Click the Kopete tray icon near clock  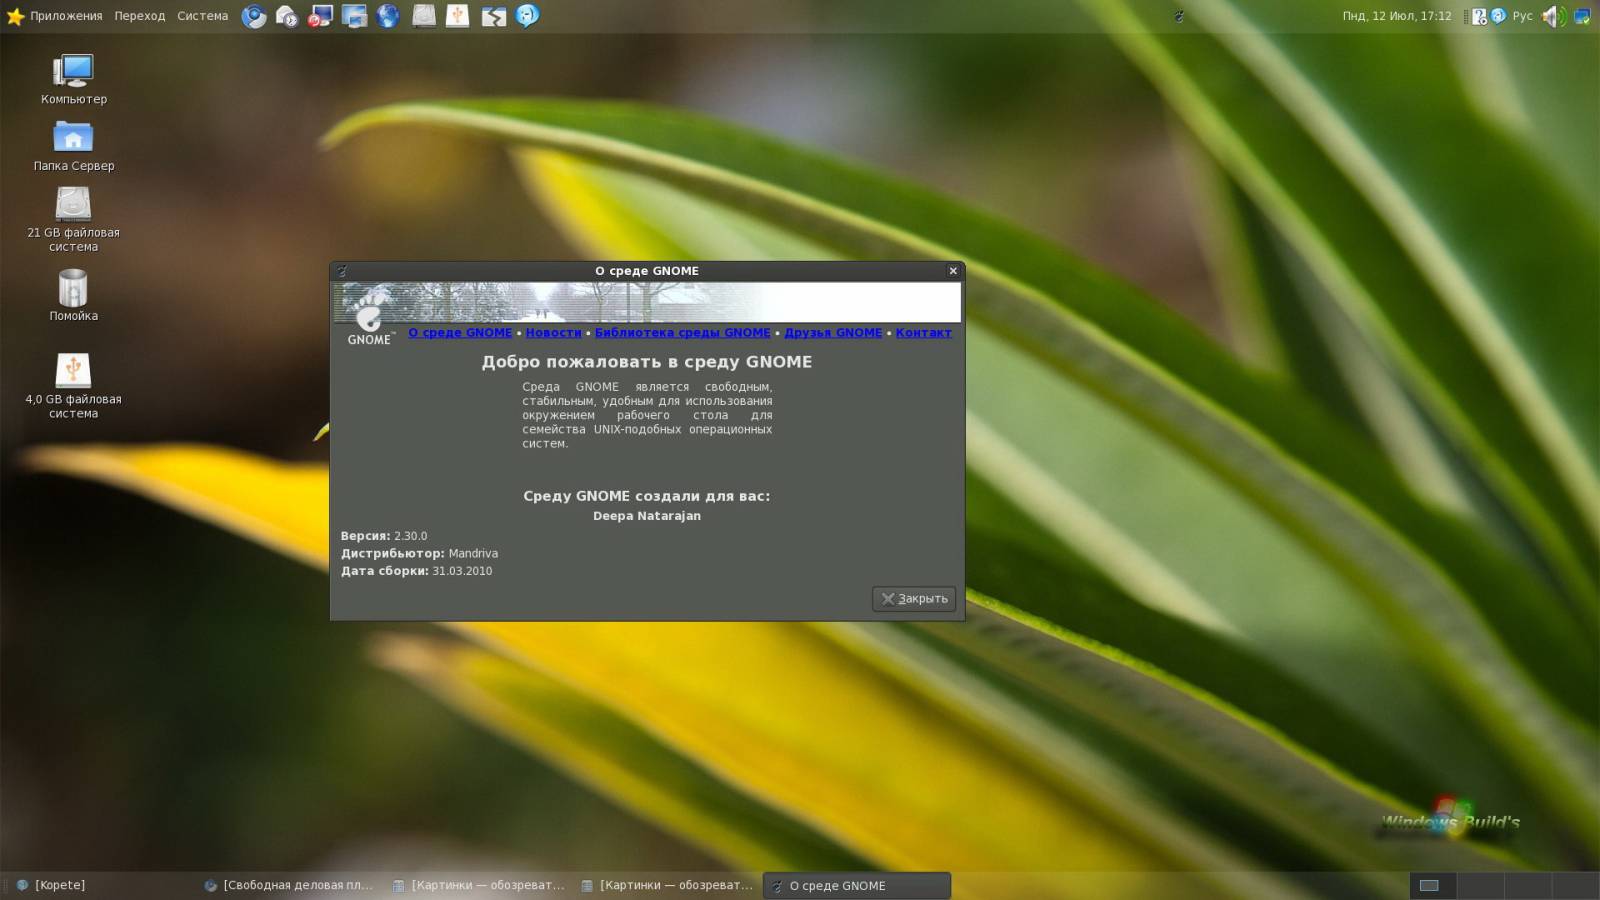point(1498,16)
